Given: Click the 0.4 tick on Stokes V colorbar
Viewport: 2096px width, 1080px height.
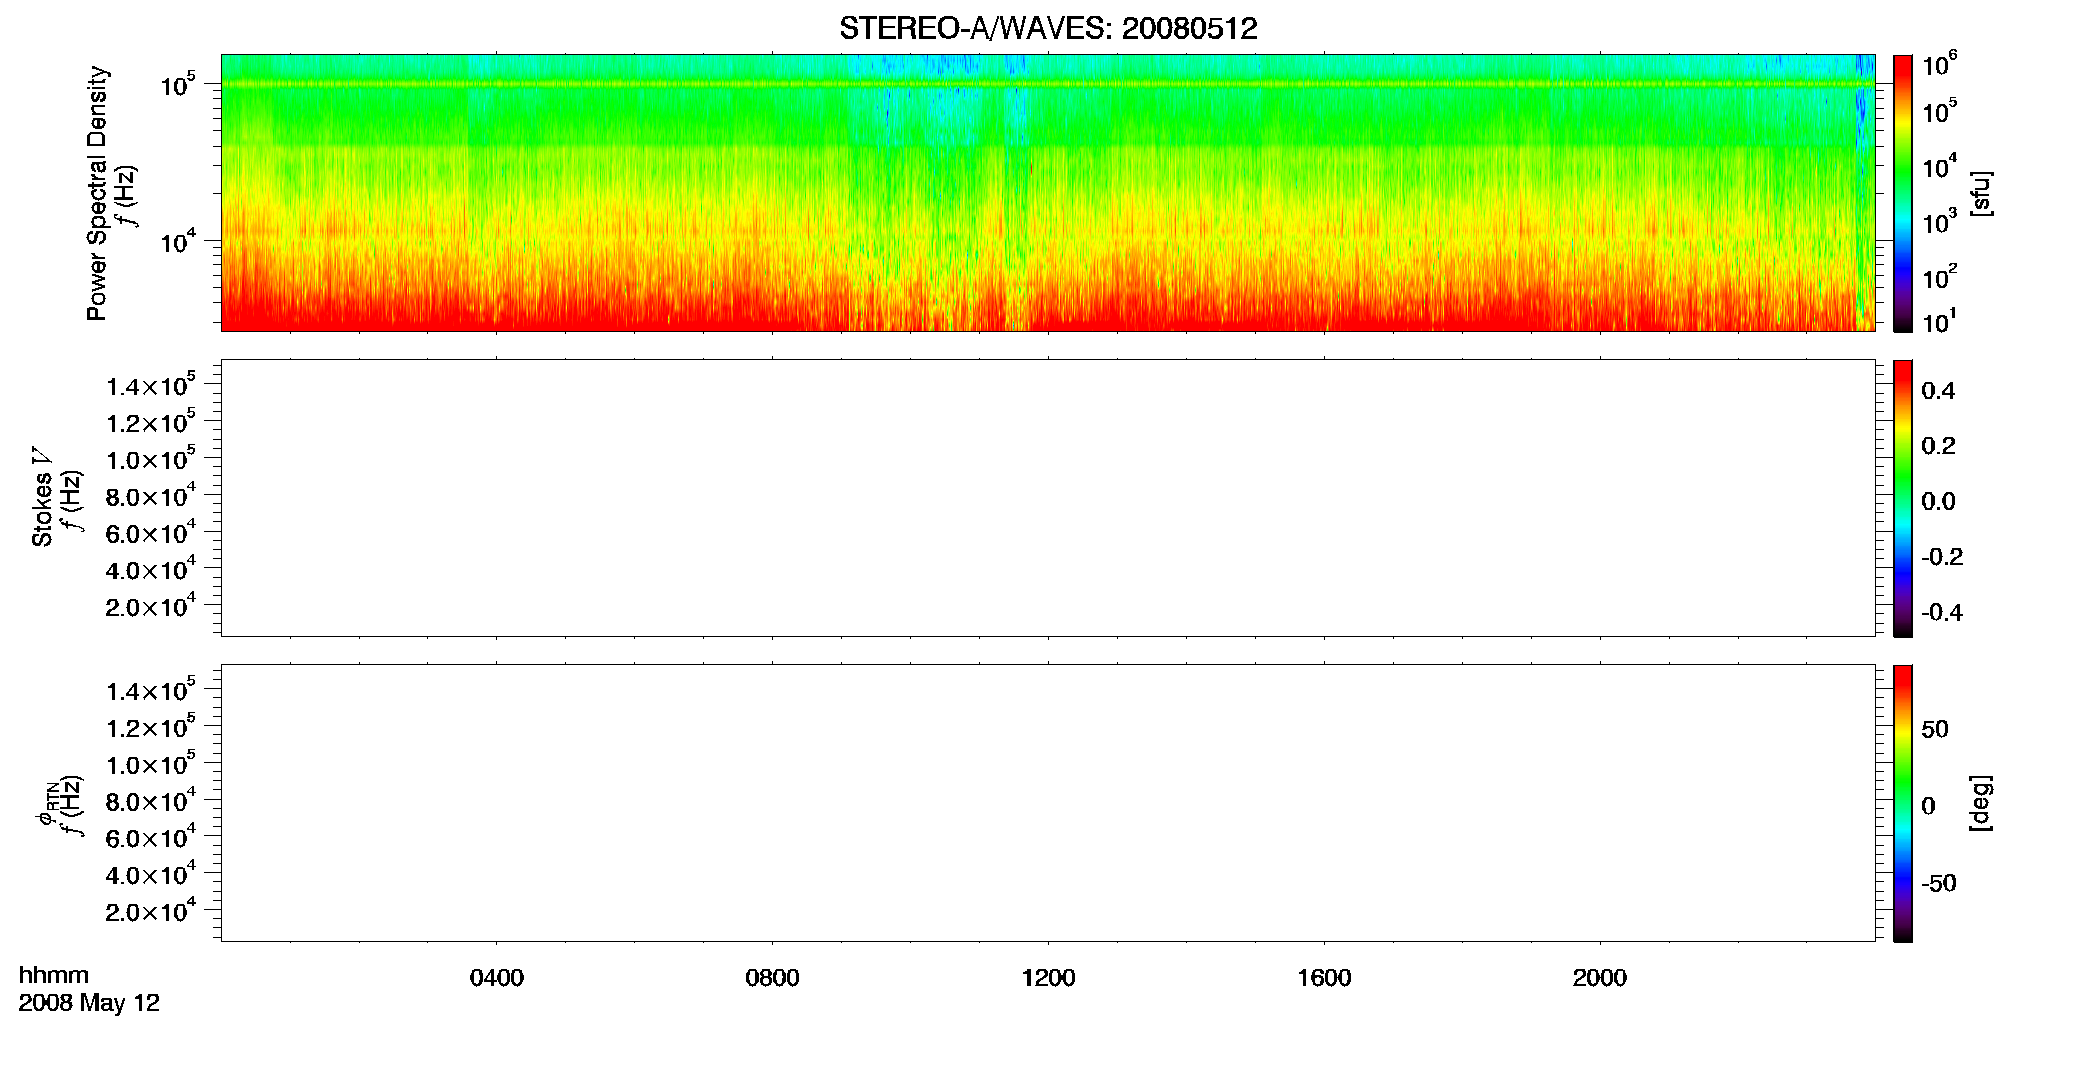Looking at the screenshot, I should pos(1938,391).
